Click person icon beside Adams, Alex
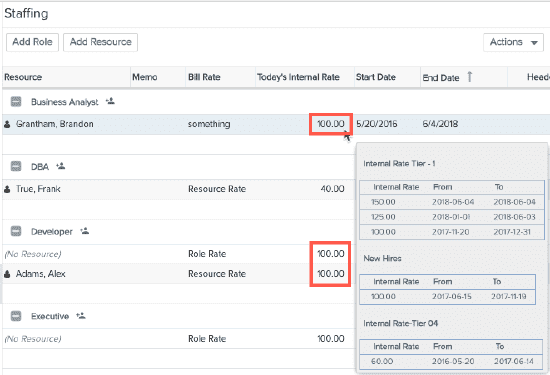550x375 pixels. tap(7, 274)
